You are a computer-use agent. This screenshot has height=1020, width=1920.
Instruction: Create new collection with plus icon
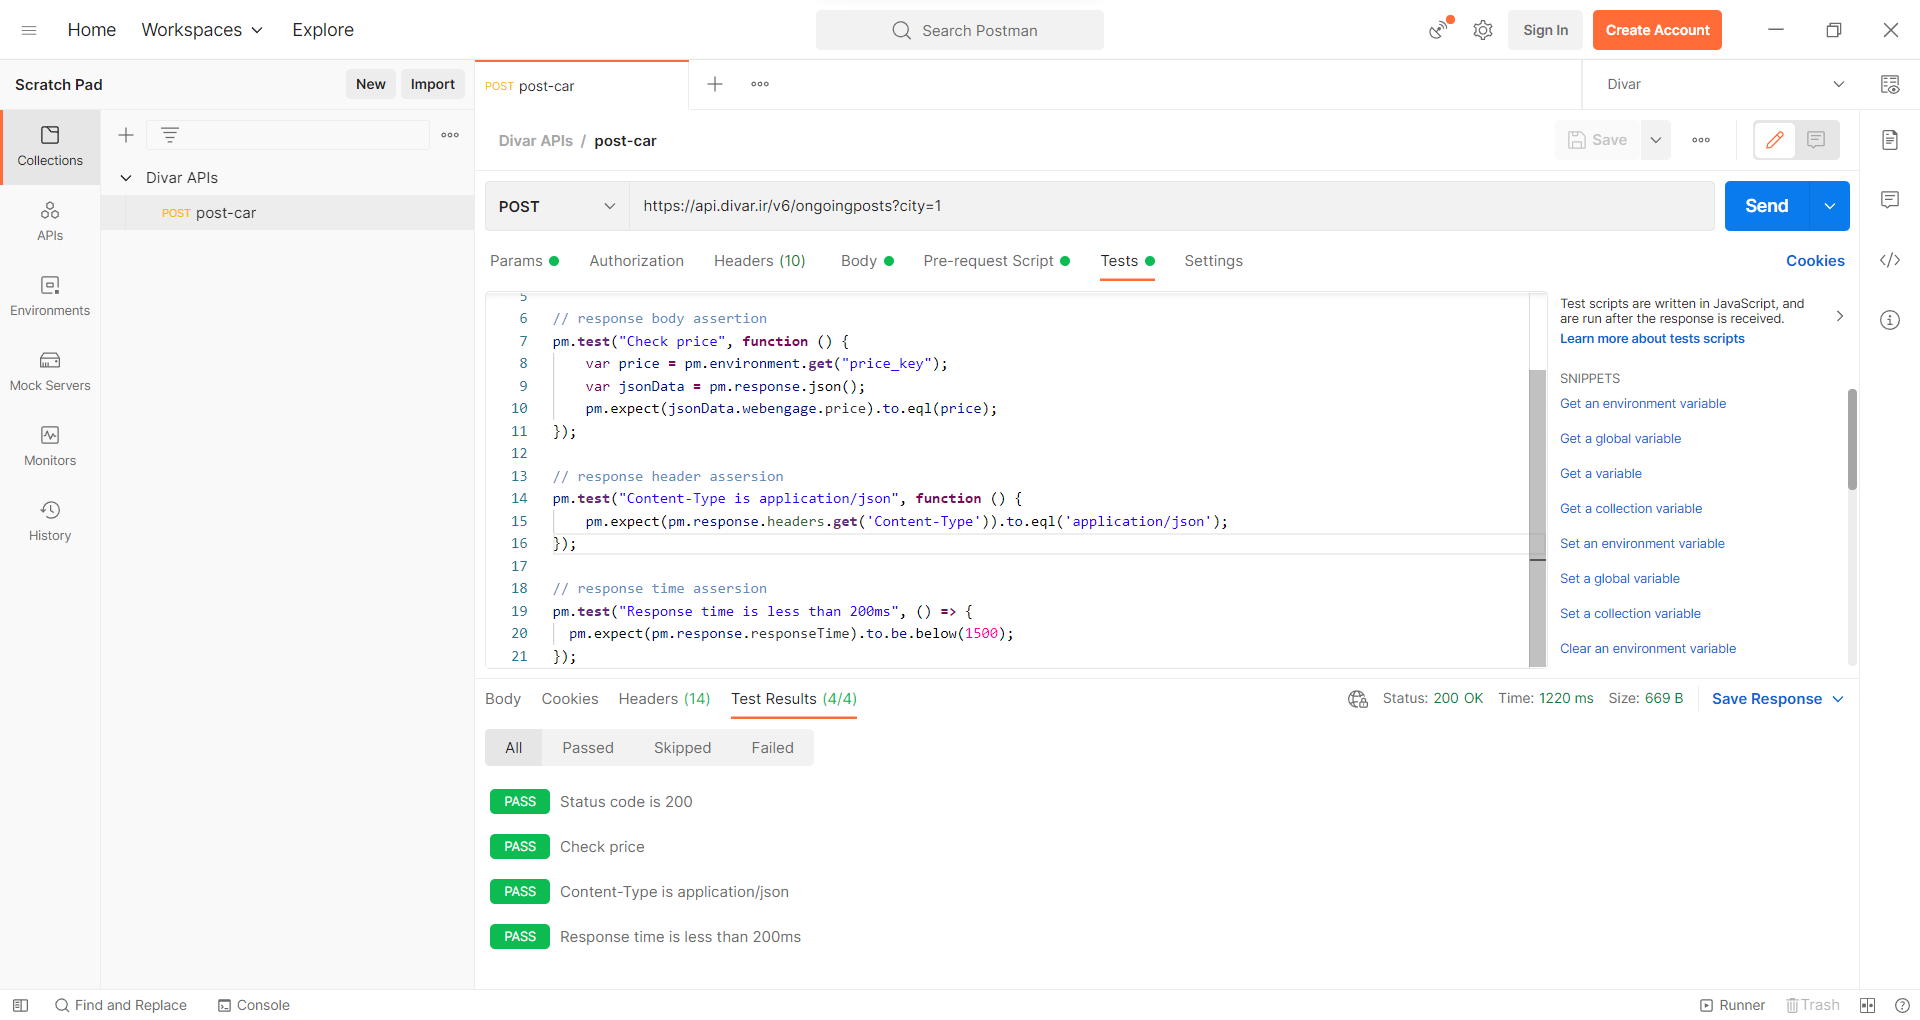tap(126, 135)
